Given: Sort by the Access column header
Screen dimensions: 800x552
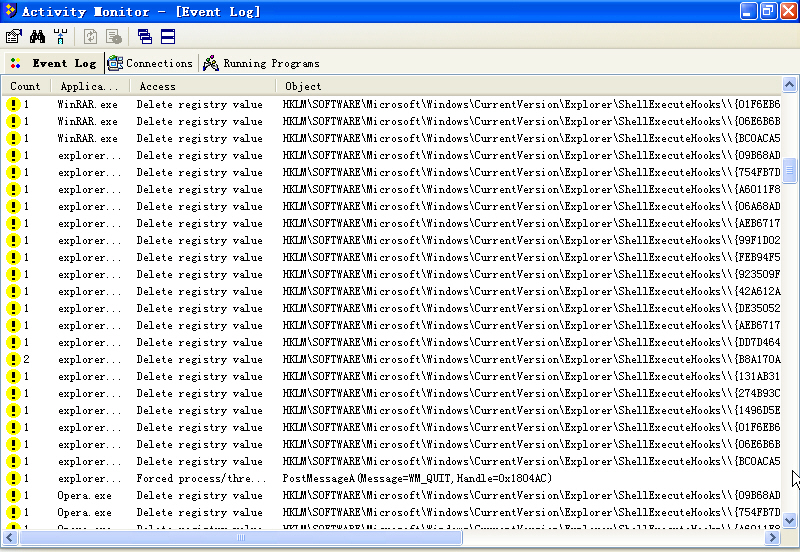Looking at the screenshot, I should coord(203,86).
